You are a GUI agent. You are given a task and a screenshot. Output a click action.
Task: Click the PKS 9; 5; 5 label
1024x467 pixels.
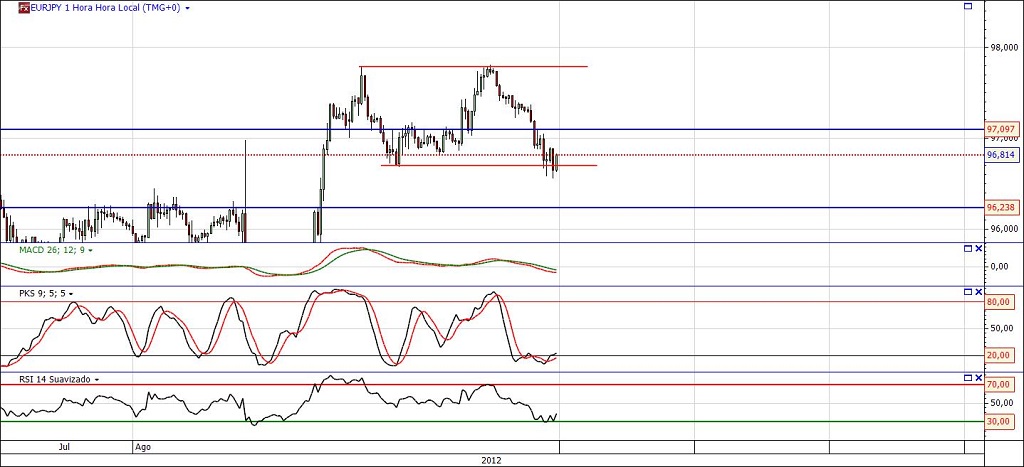point(42,294)
